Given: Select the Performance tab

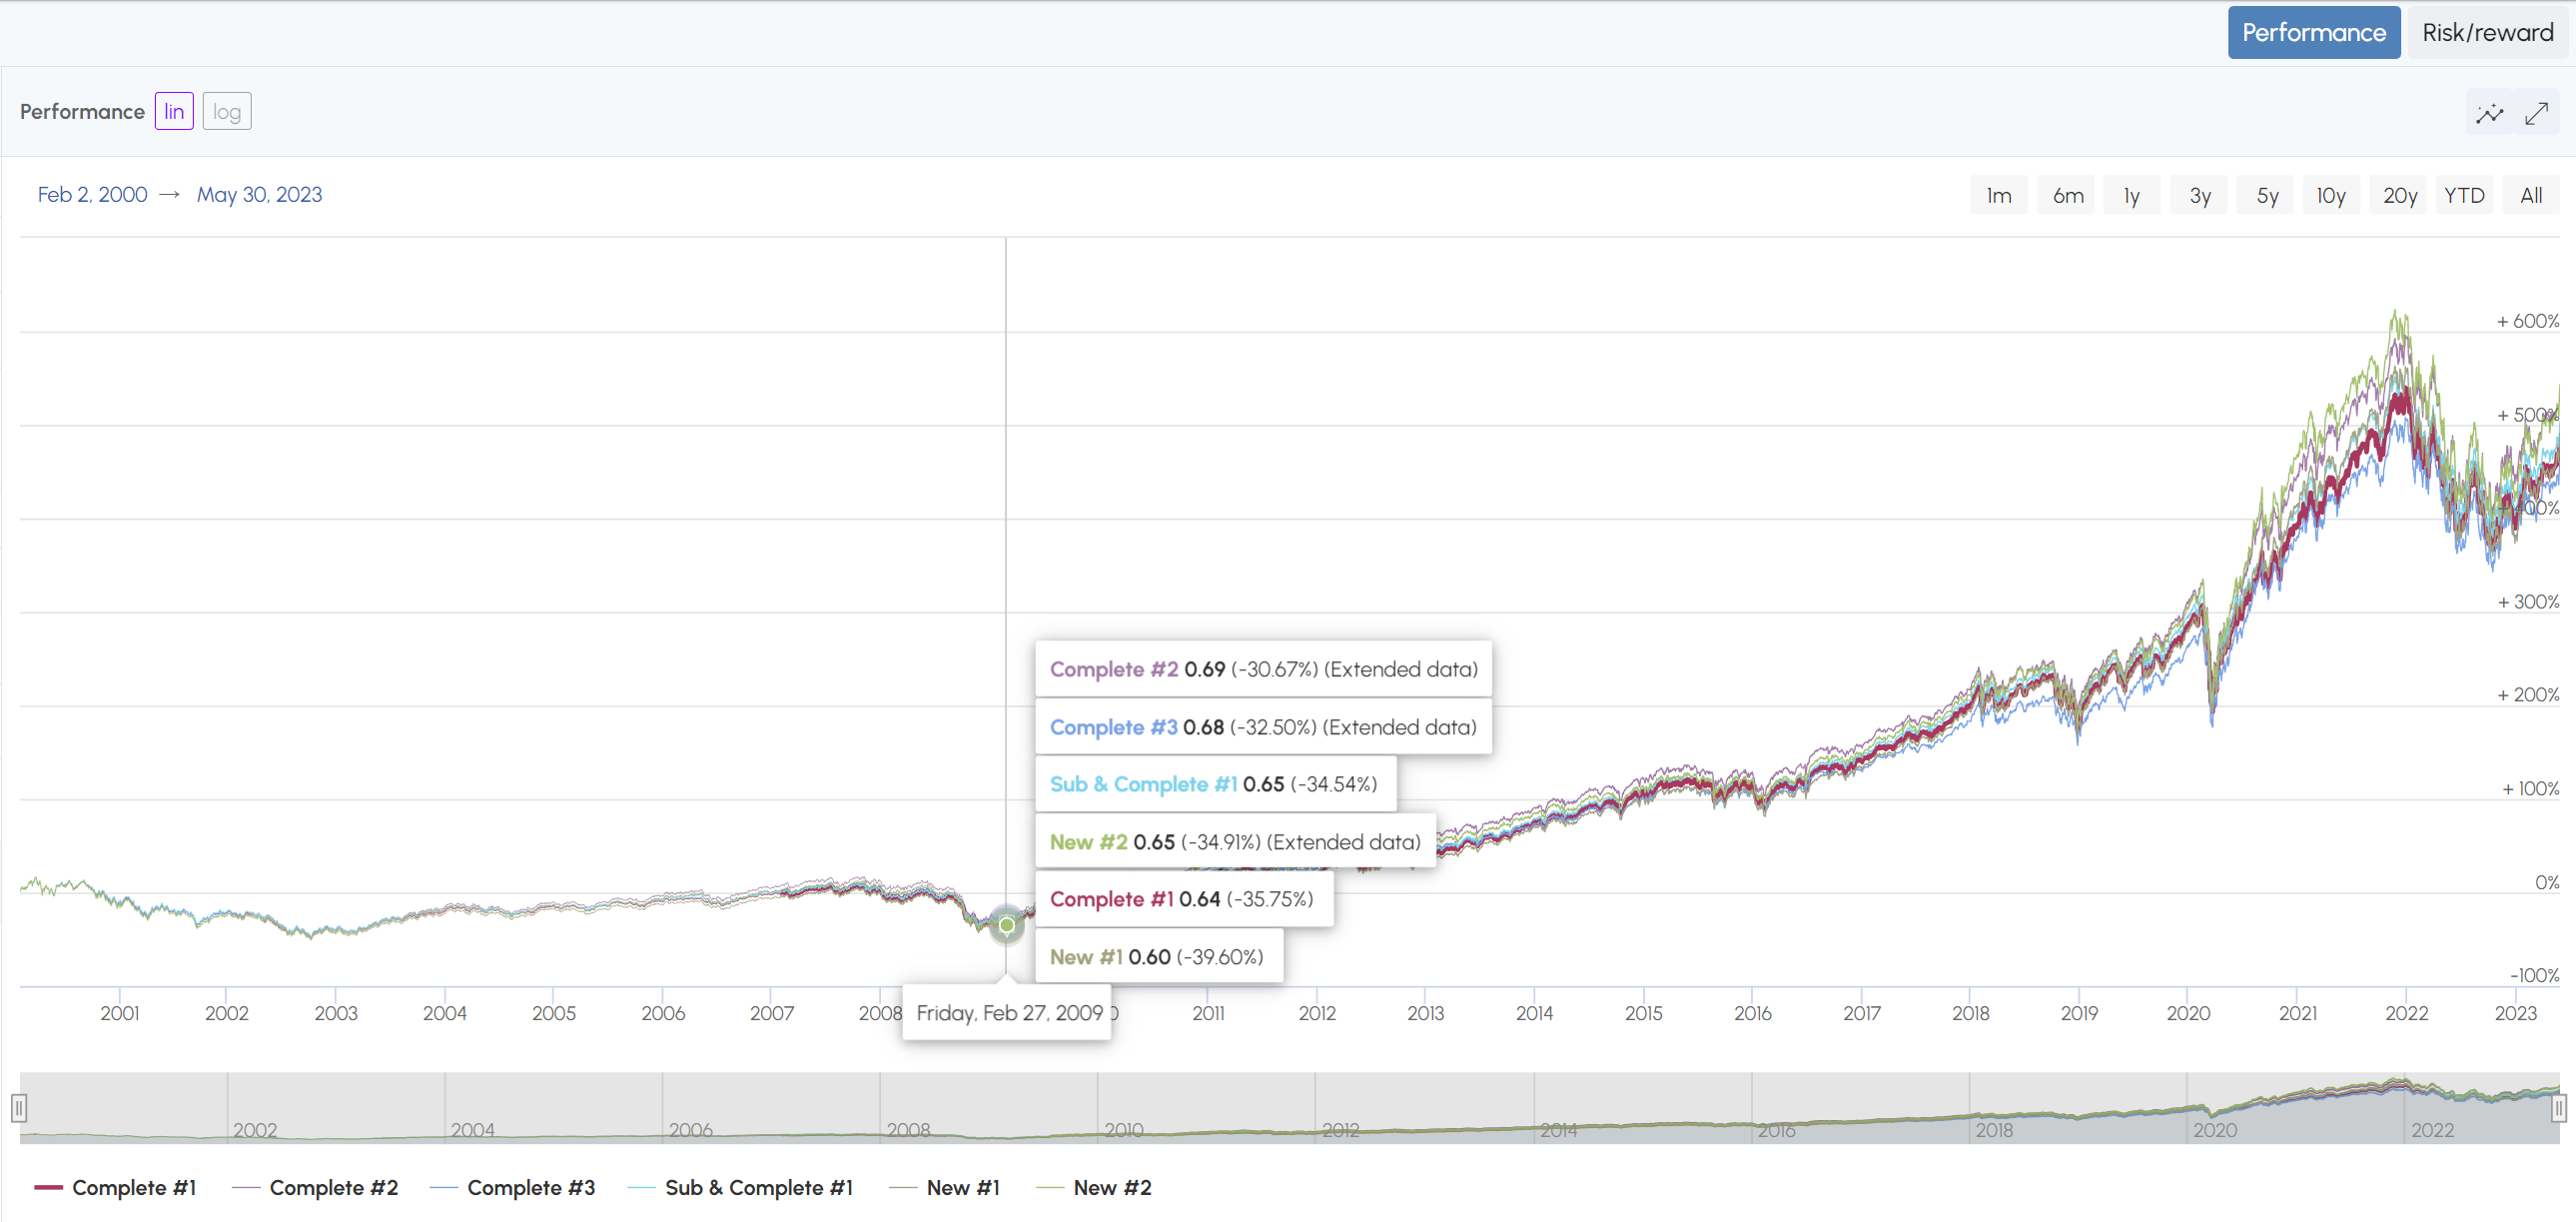Looking at the screenshot, I should click(x=2313, y=33).
